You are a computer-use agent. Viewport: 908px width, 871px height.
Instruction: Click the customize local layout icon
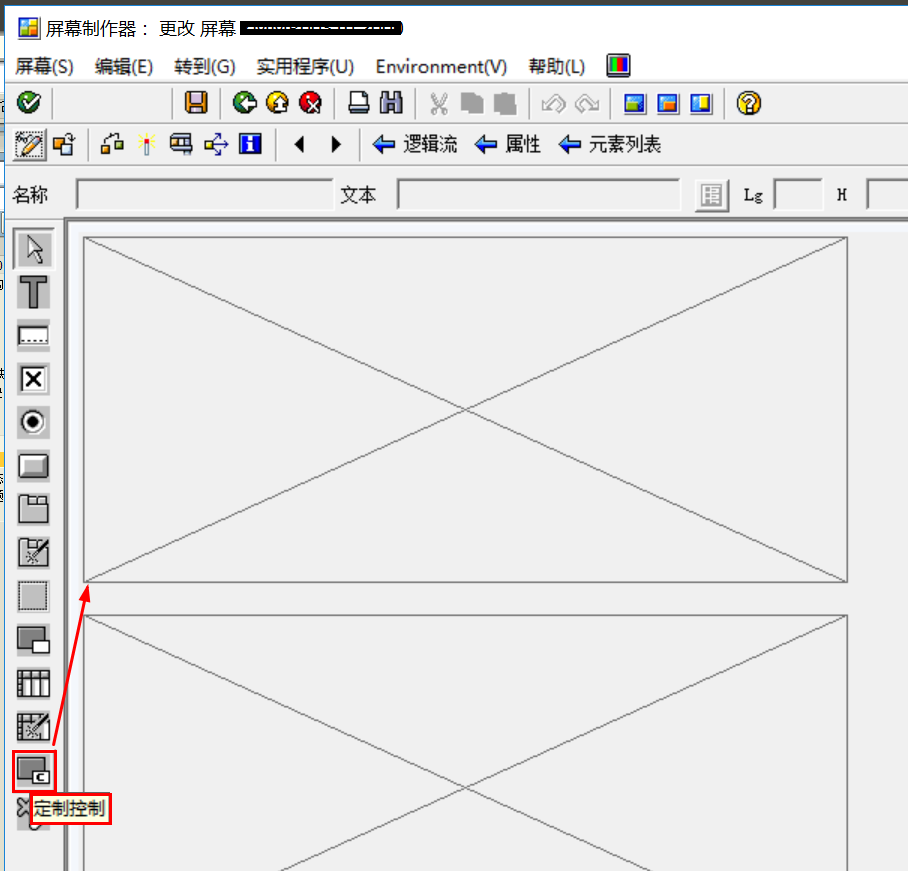click(618, 65)
